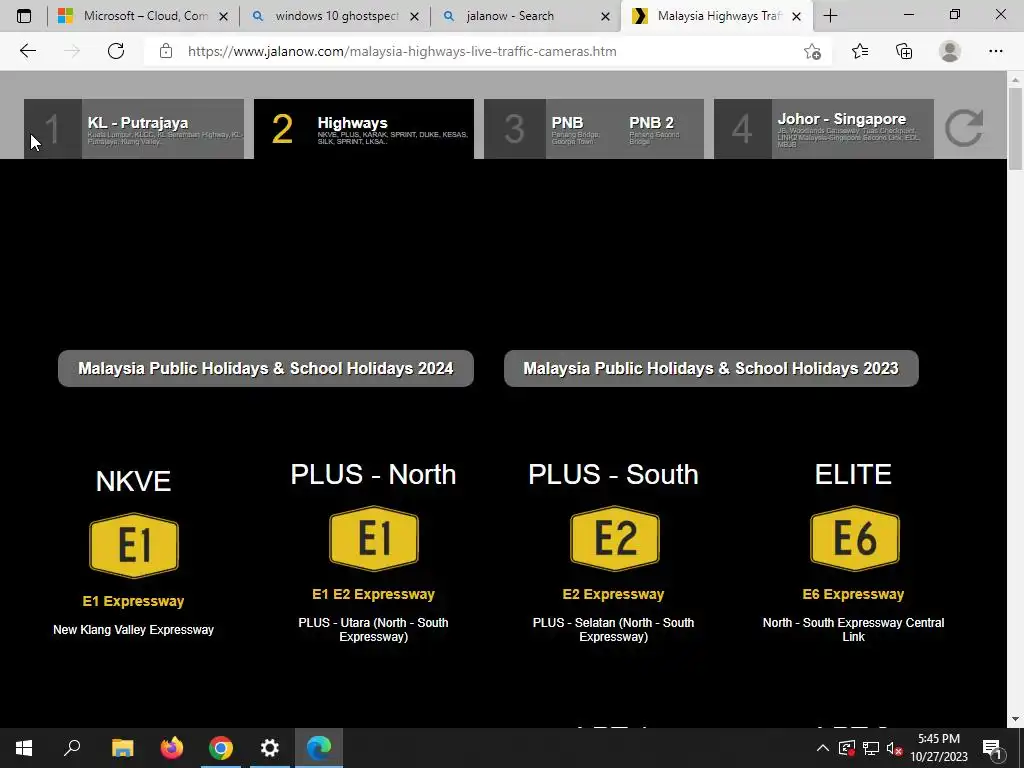The height and width of the screenshot is (768, 1024).
Task: Click the muted volume tray icon
Action: tap(894, 748)
